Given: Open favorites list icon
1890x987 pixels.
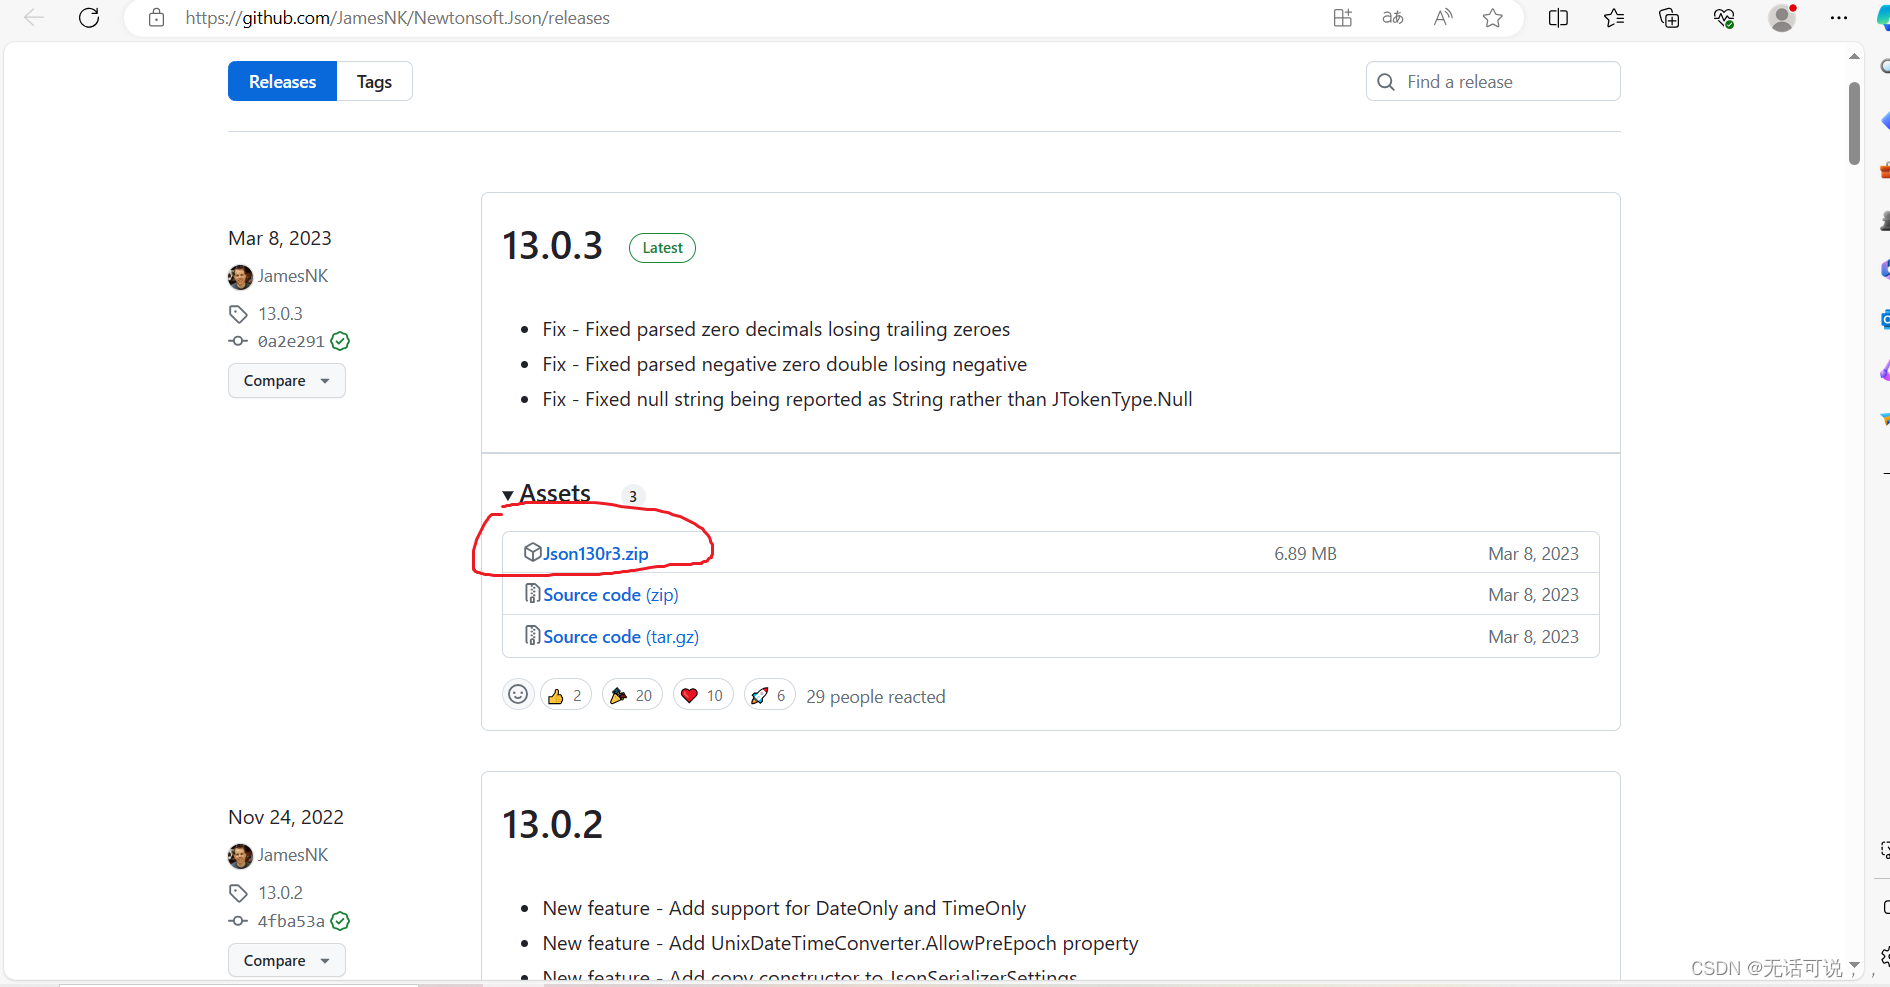Looking at the screenshot, I should tap(1614, 18).
